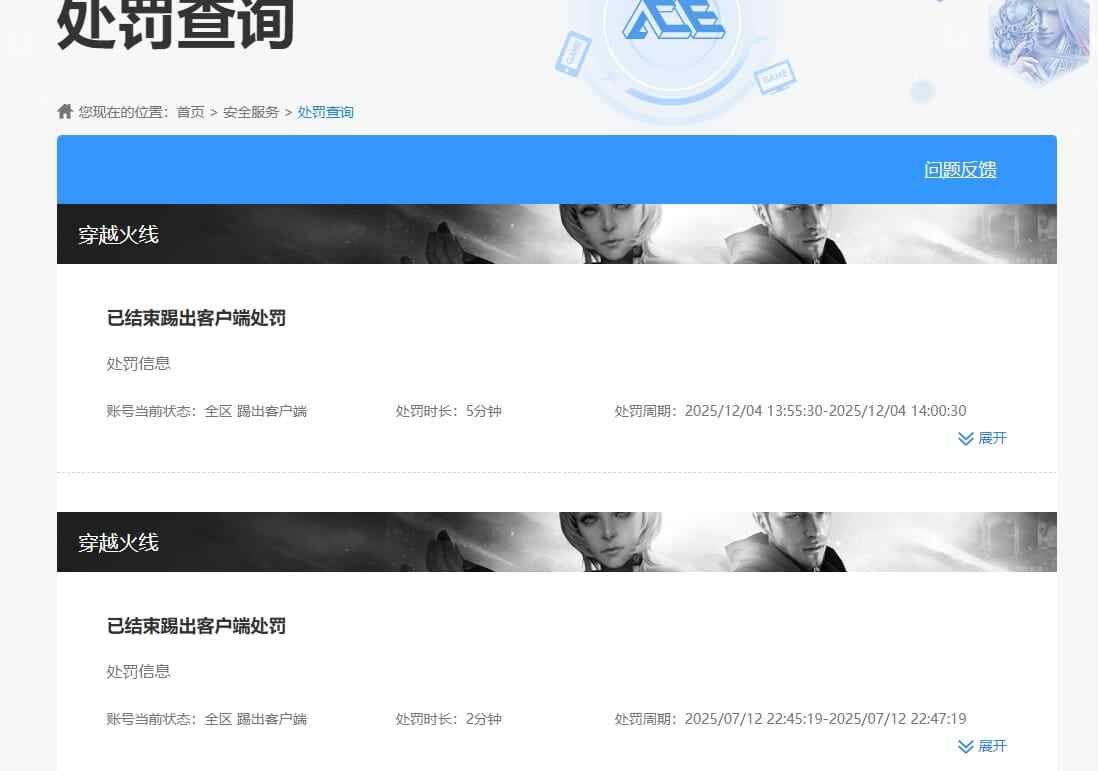Open the 问题反馈 link
1098x771 pixels.
pos(960,169)
